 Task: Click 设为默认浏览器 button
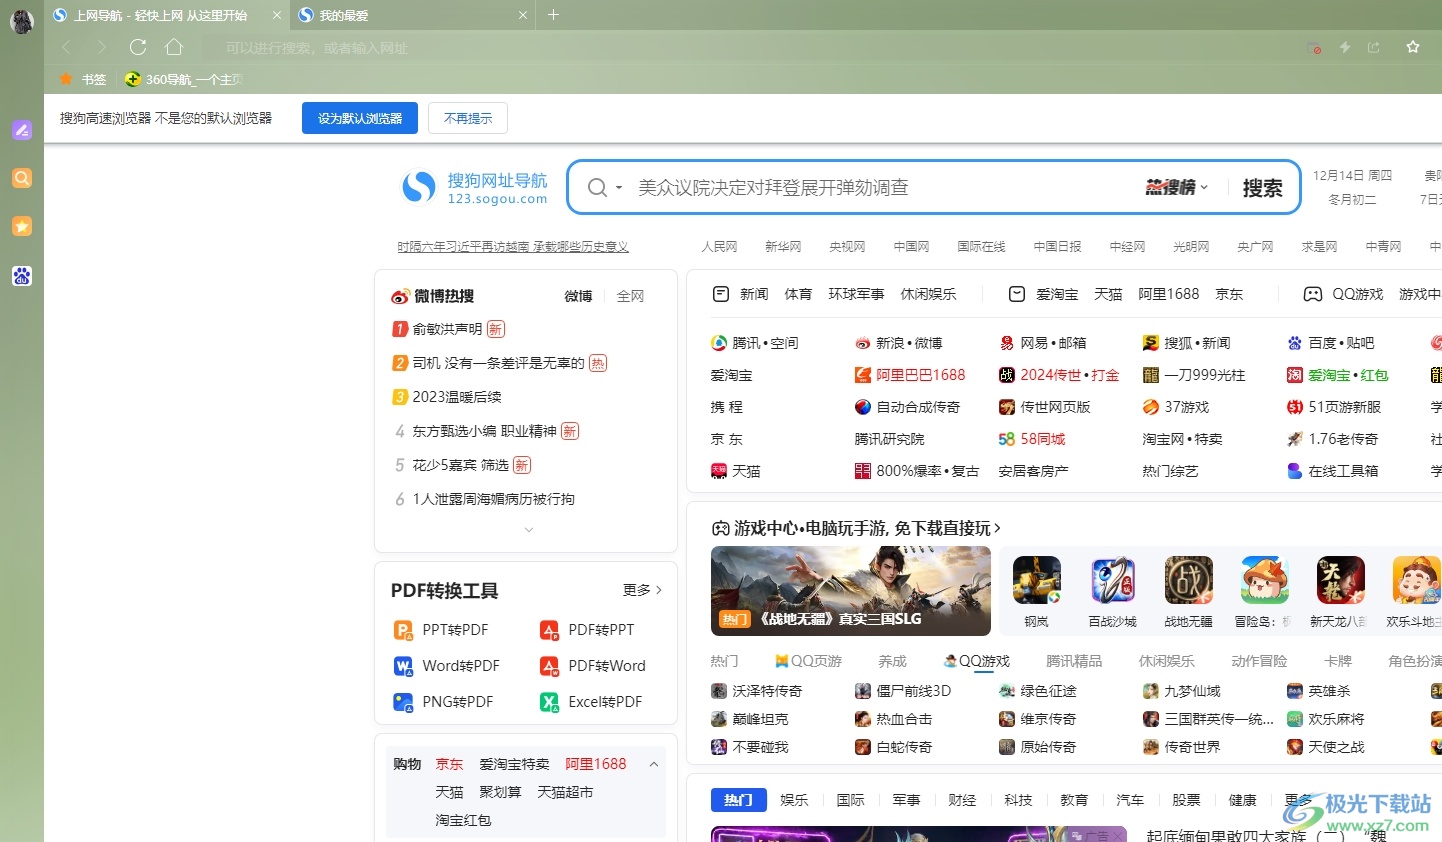(x=360, y=118)
